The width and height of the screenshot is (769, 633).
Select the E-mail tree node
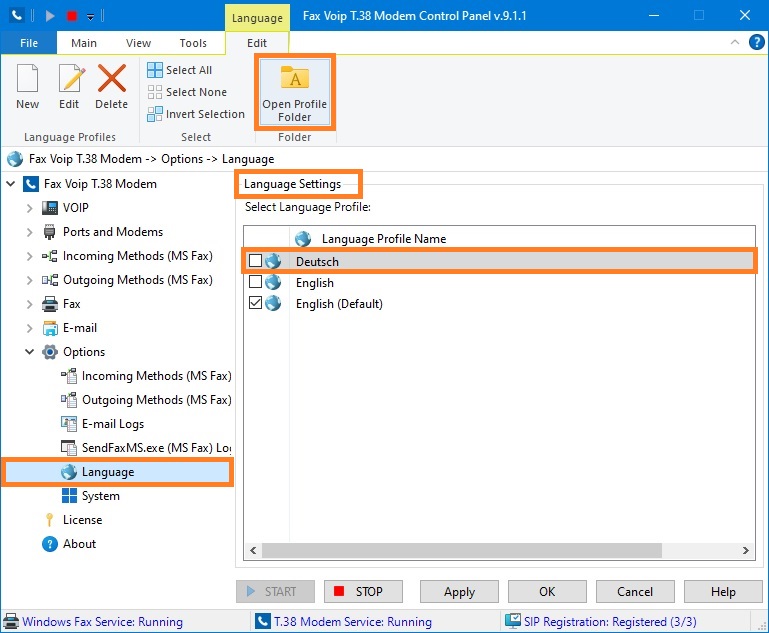pos(80,328)
